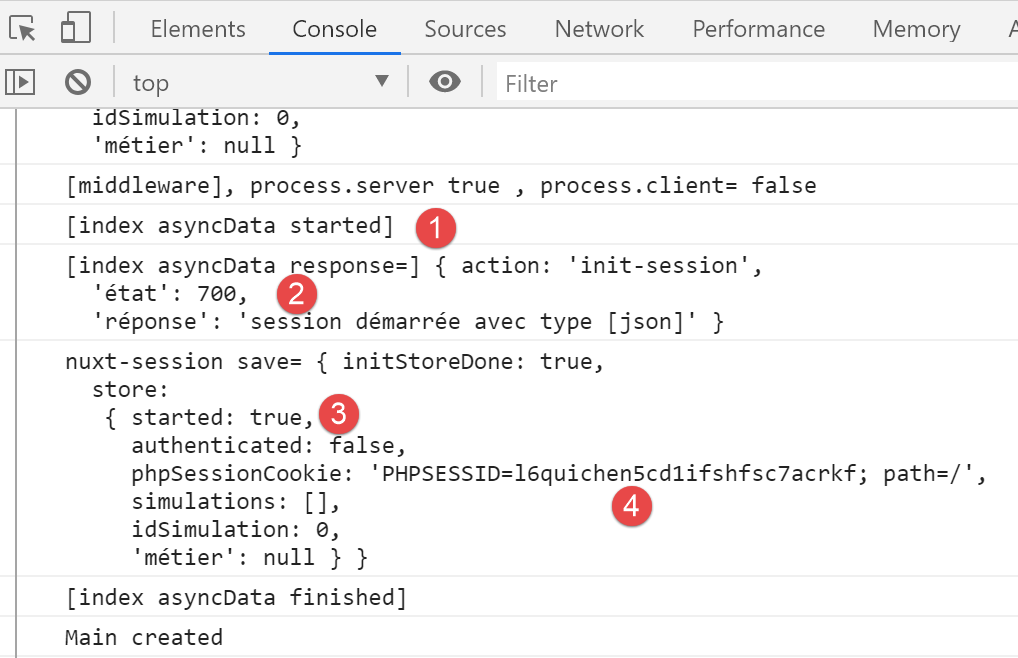Switch to the Elements tab
The width and height of the screenshot is (1018, 658).
point(198,29)
